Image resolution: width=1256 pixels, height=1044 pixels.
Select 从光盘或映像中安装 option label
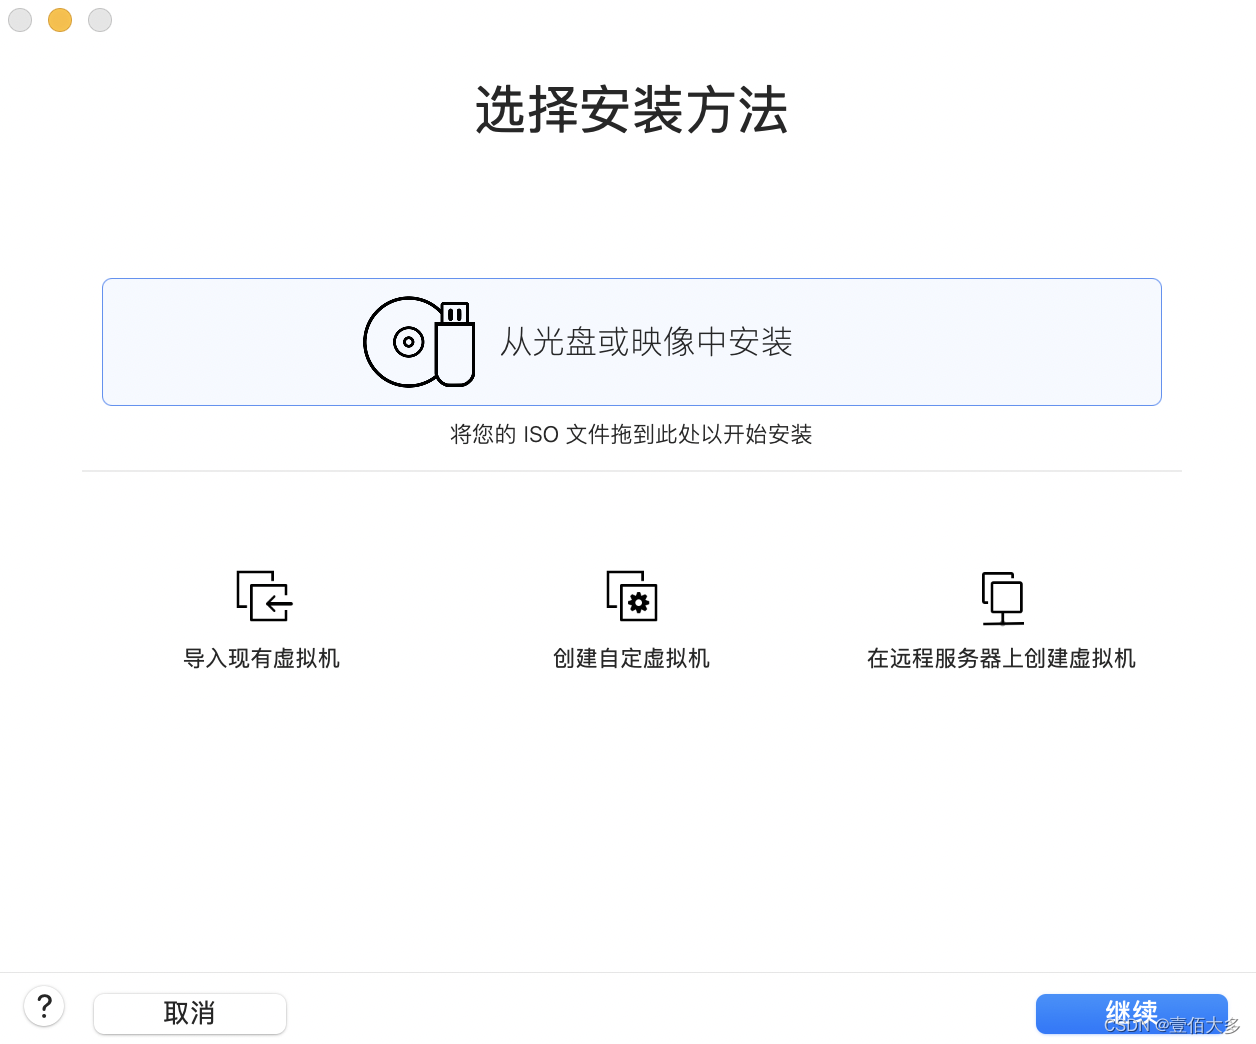(x=646, y=342)
